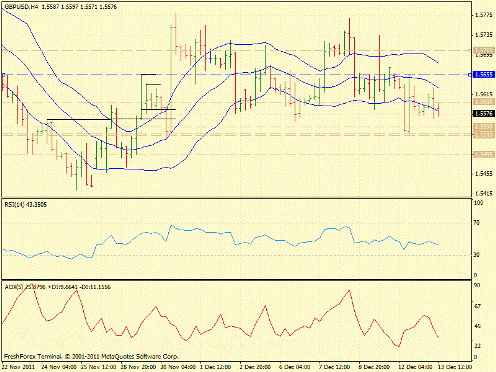Click the 8 Dec 20:00 time label
496x372 pixels.
point(374,367)
